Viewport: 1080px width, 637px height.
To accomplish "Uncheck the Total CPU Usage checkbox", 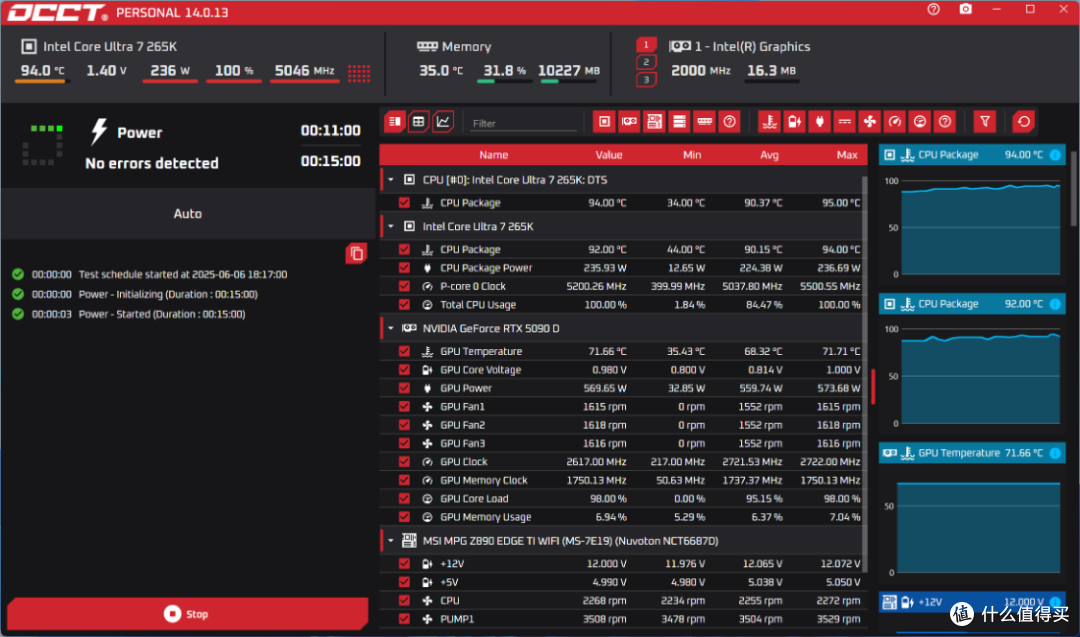I will click(404, 304).
